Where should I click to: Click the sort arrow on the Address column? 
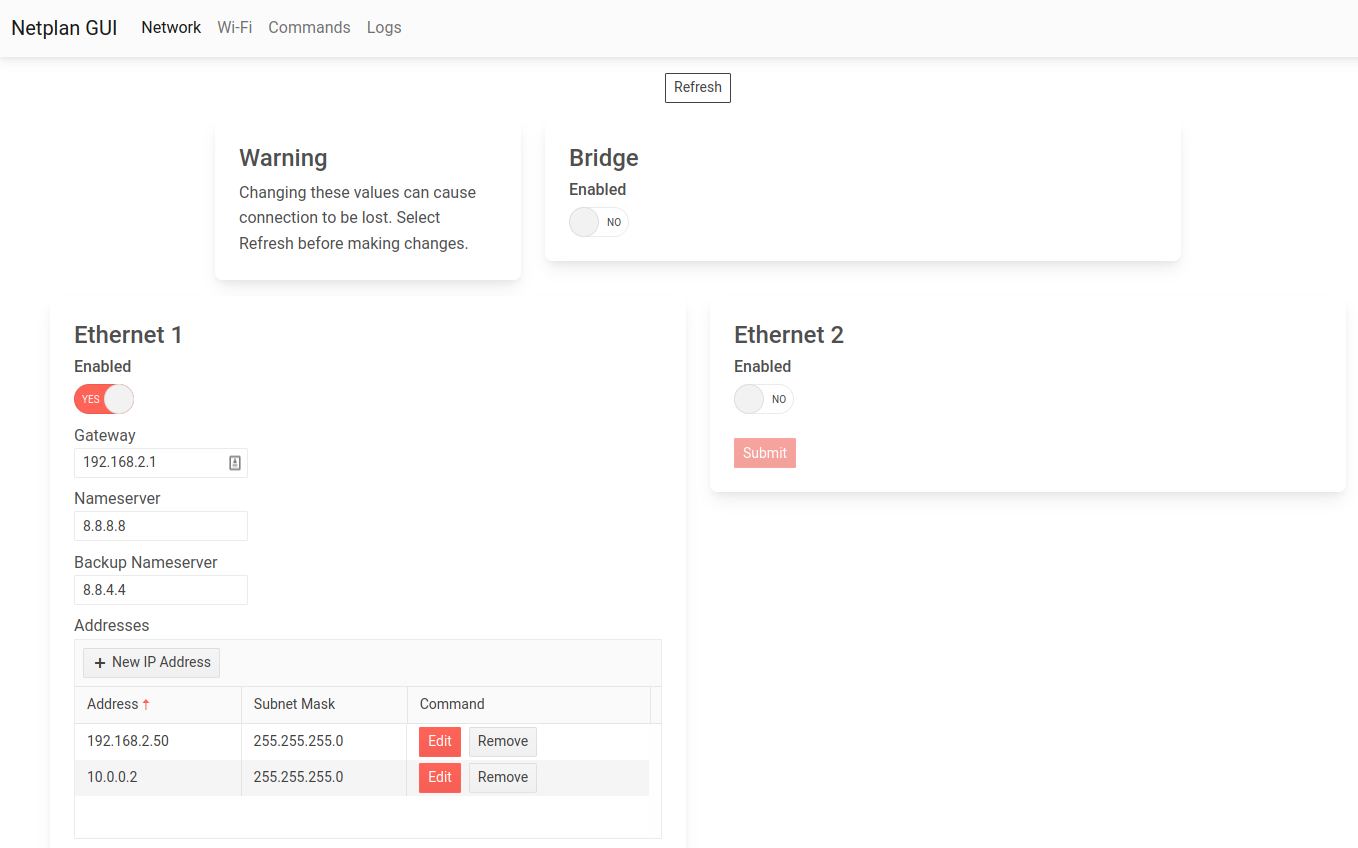[x=147, y=703]
